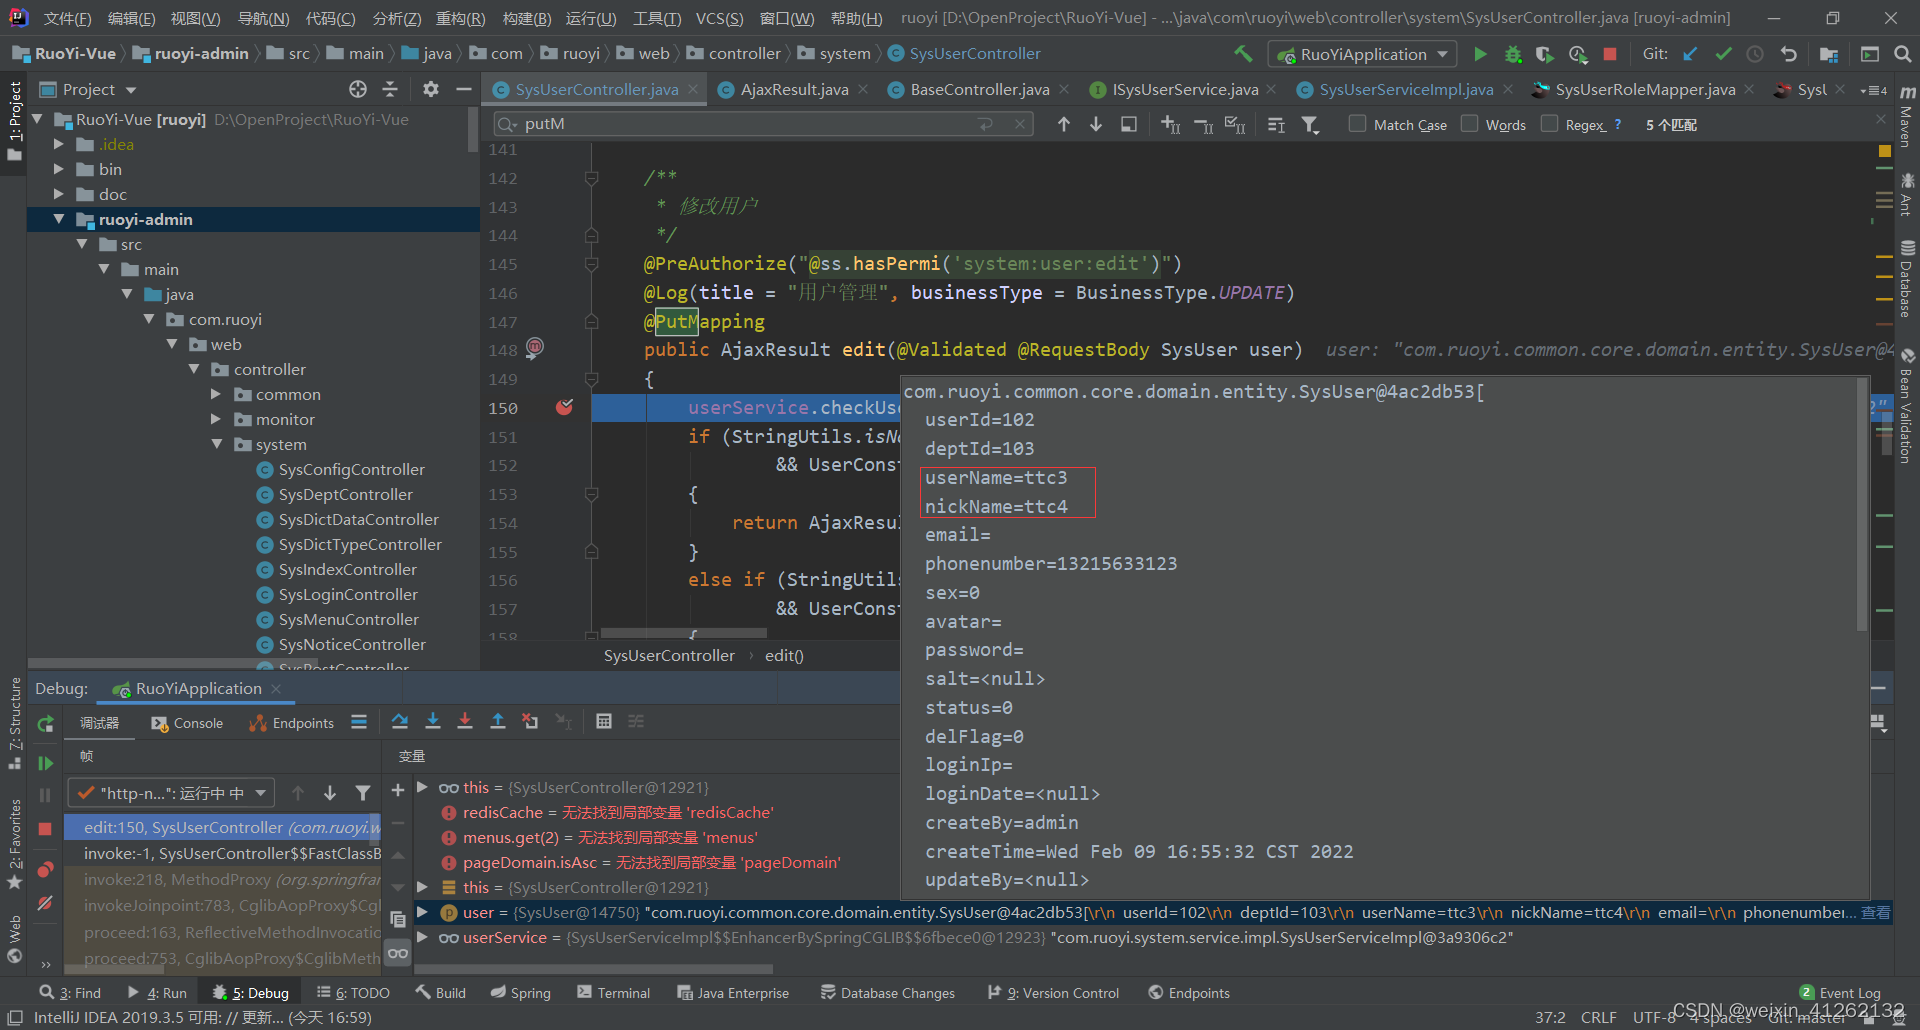Click Git update project arrow icon
This screenshot has width=1920, height=1030.
1690,54
